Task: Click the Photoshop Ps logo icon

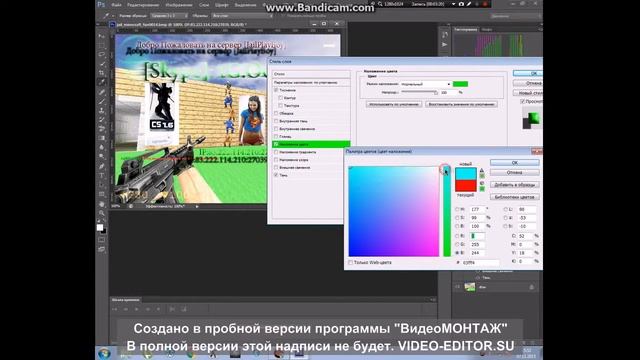Action: [101, 4]
